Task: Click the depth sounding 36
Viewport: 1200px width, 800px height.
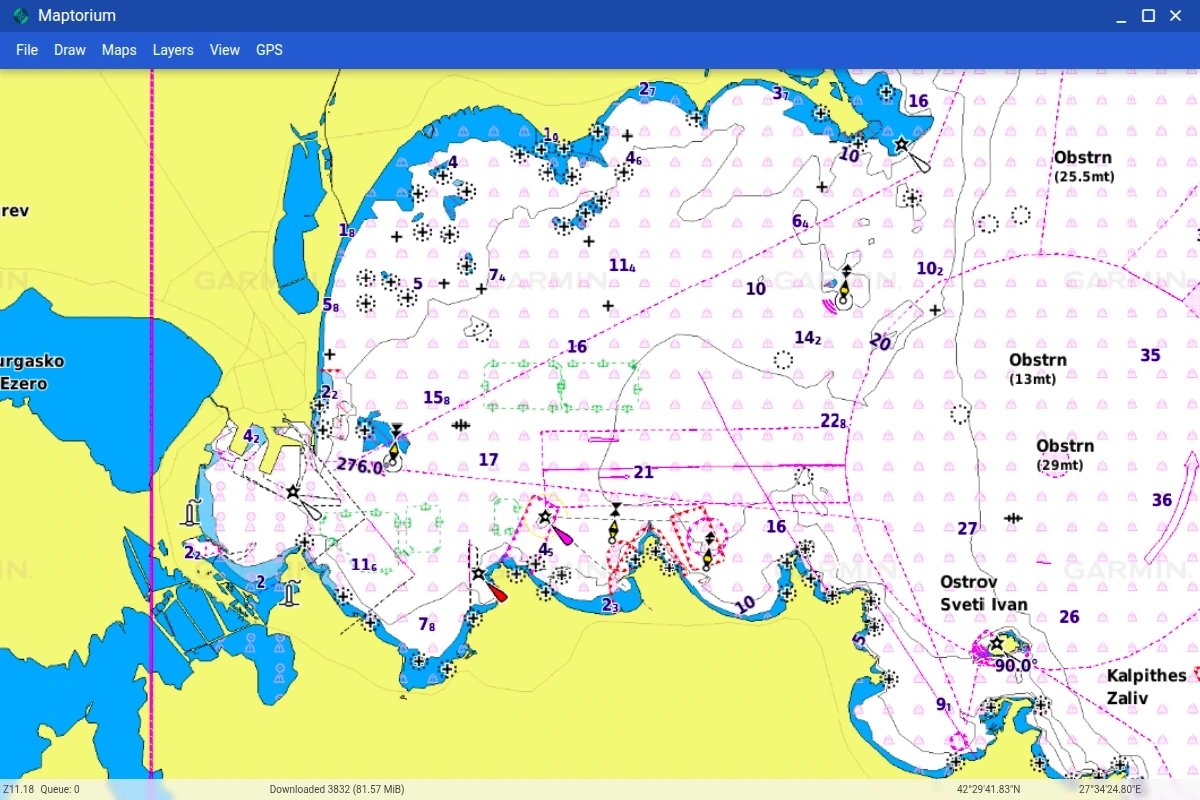Action: pyautogui.click(x=1161, y=500)
